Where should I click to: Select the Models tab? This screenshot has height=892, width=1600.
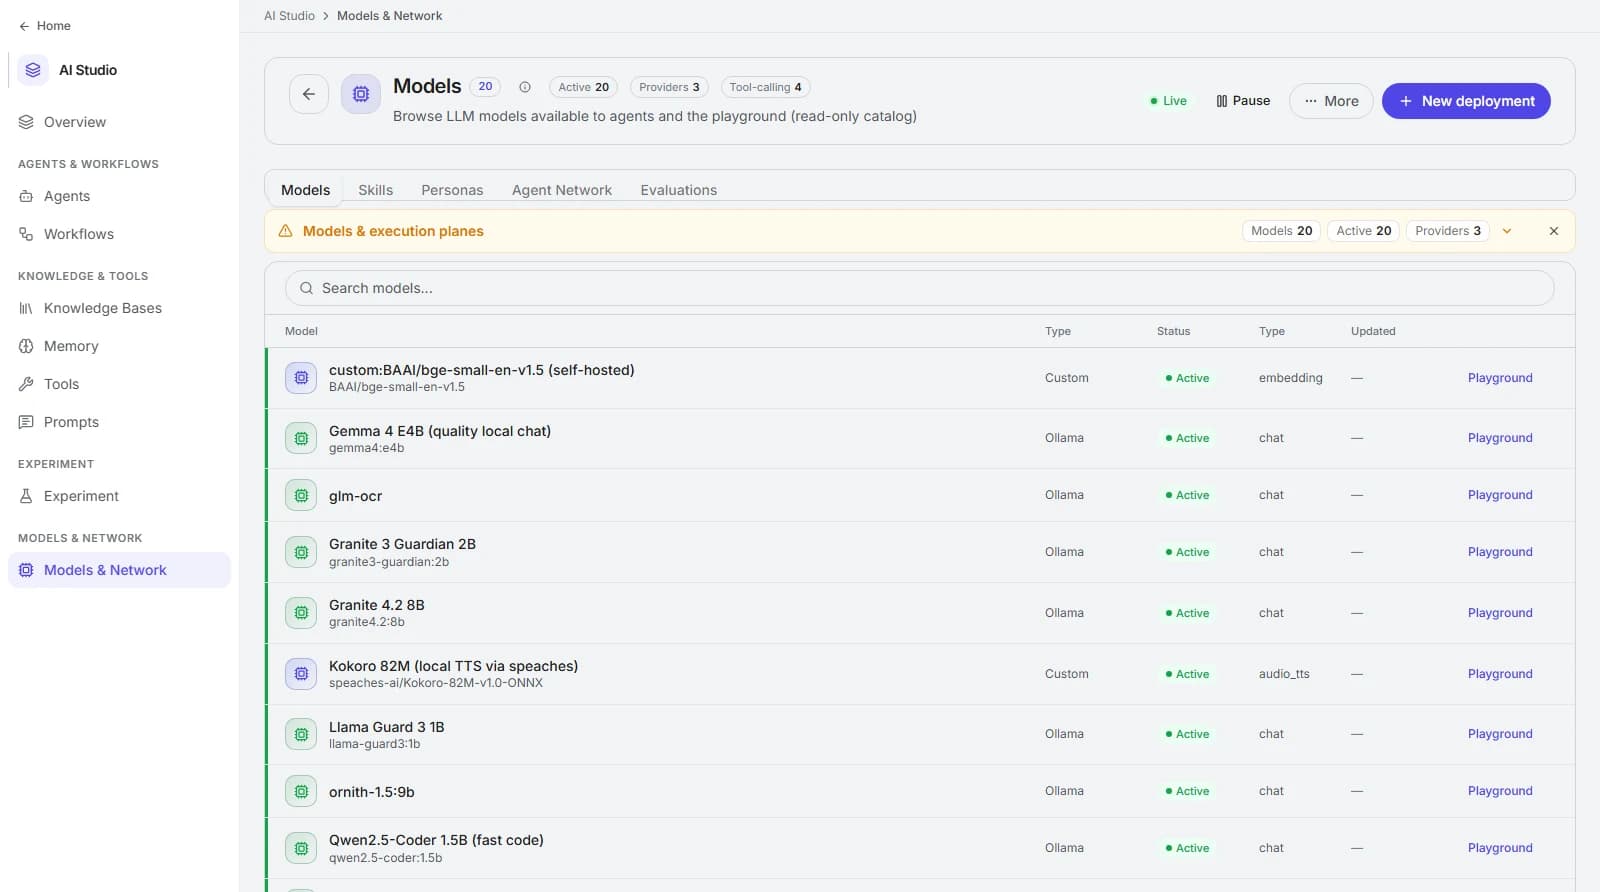pyautogui.click(x=305, y=190)
